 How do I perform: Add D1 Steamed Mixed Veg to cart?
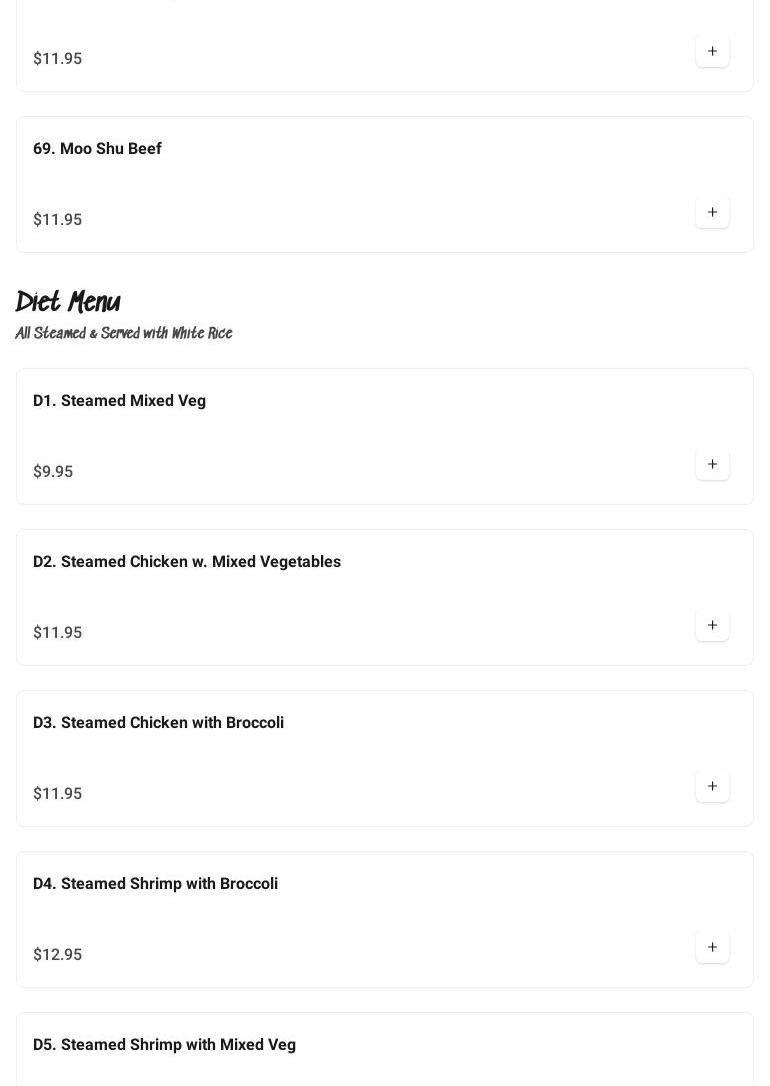[712, 464]
